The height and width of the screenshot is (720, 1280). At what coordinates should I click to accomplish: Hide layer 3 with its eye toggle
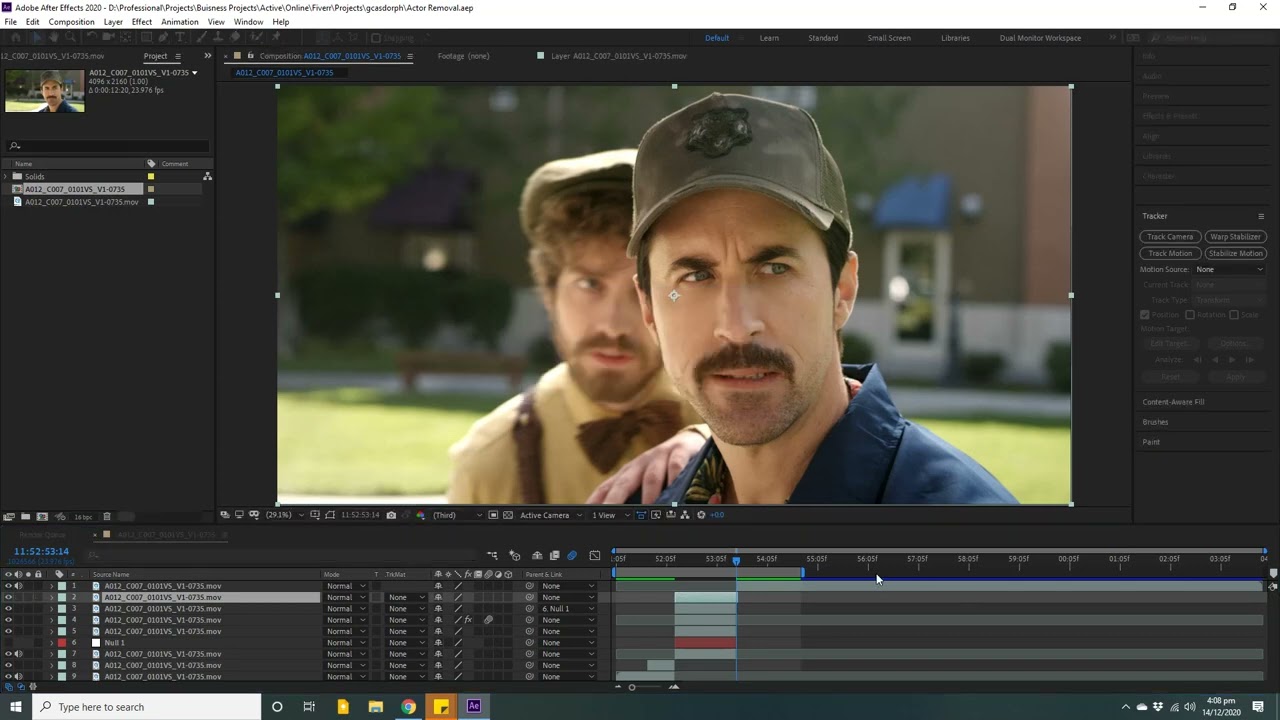(x=8, y=608)
